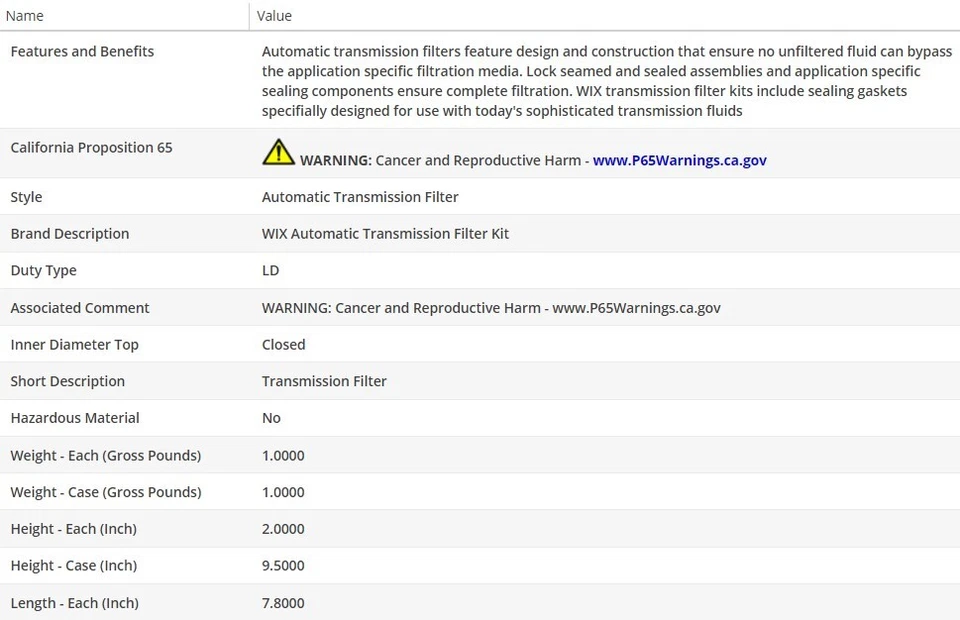Viewport: 960px width, 620px height.
Task: Click the Hazardous Material label
Action: click(x=75, y=418)
